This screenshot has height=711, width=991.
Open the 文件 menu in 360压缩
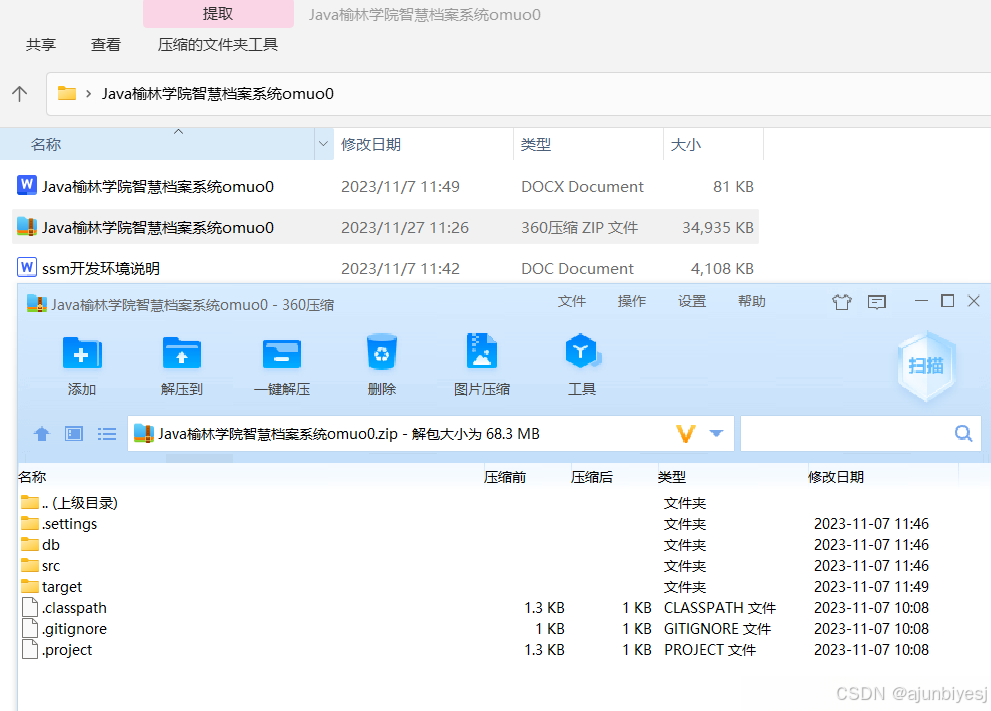coord(571,301)
